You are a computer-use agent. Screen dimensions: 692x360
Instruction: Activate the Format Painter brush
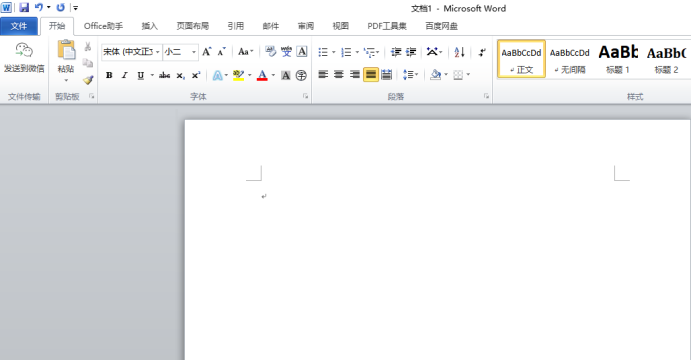[x=88, y=80]
